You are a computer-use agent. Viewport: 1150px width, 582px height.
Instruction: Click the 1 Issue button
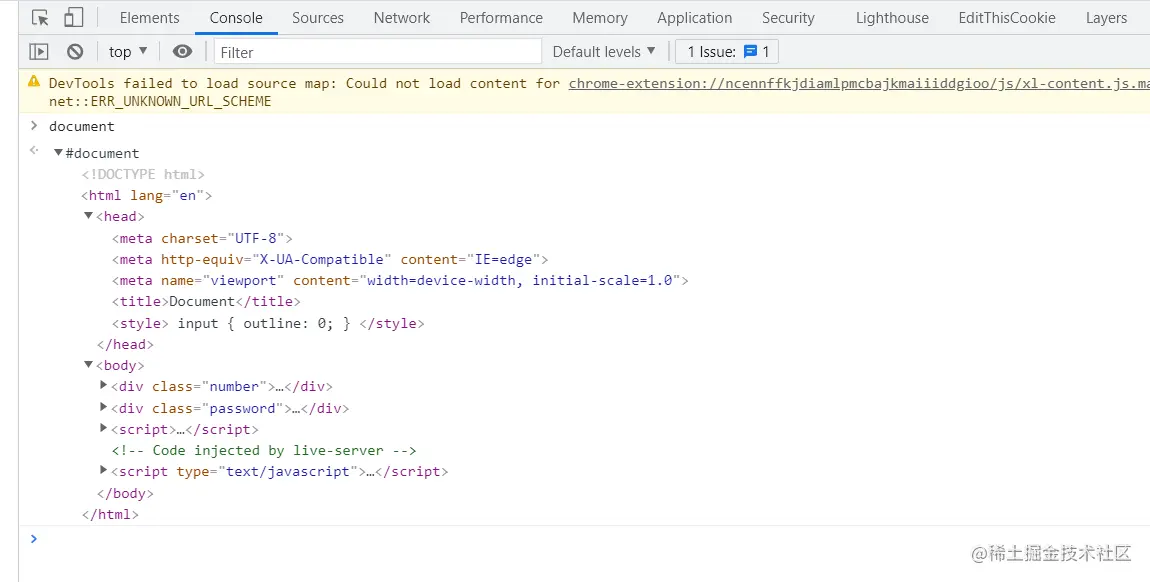point(727,51)
